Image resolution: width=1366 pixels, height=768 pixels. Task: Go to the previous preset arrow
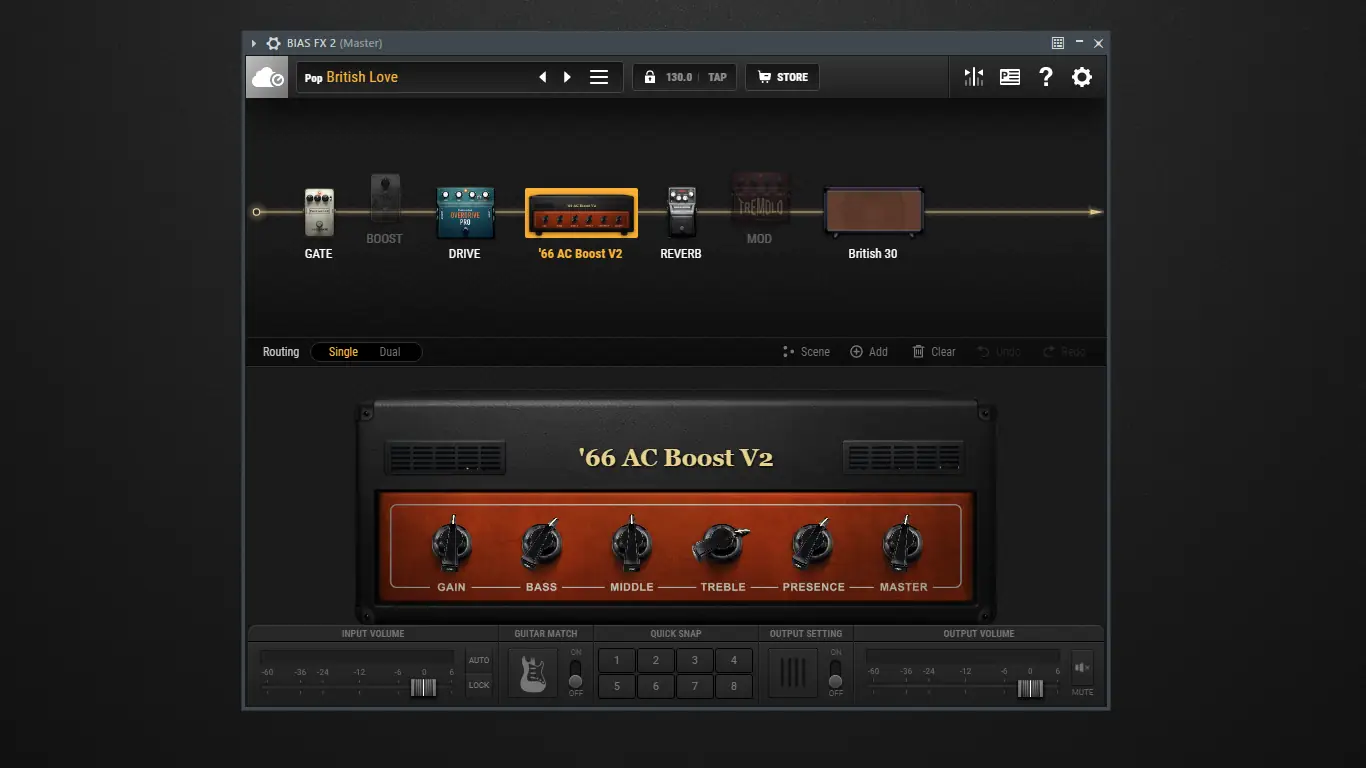(543, 77)
